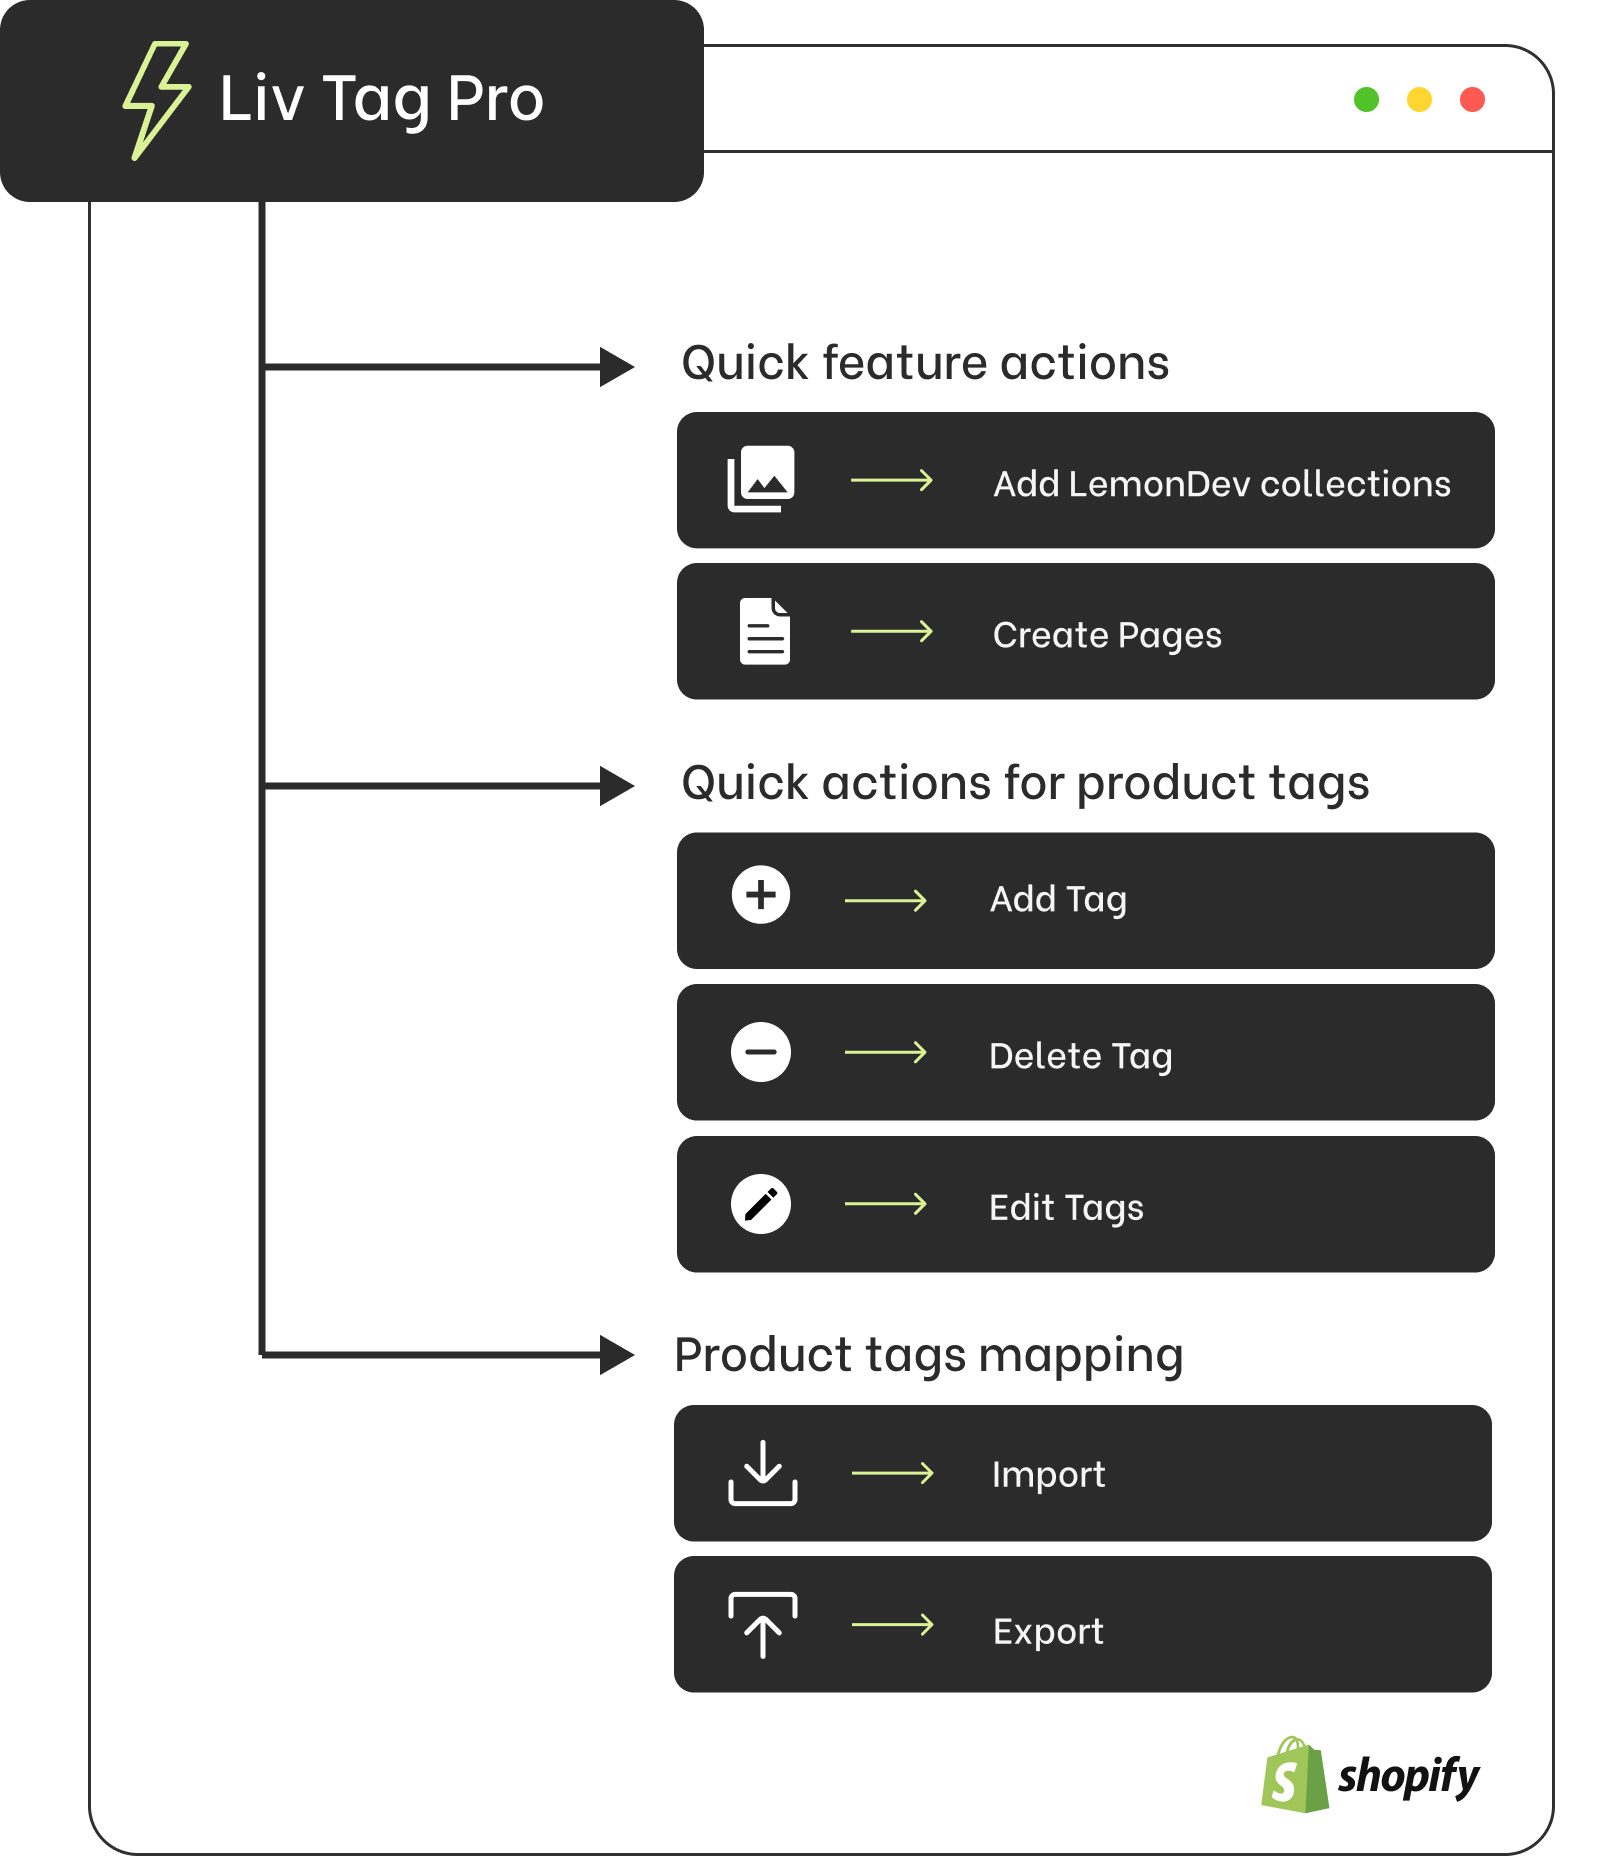This screenshot has width=1604, height=1856.
Task: Click the image collections icon
Action: coord(761,479)
